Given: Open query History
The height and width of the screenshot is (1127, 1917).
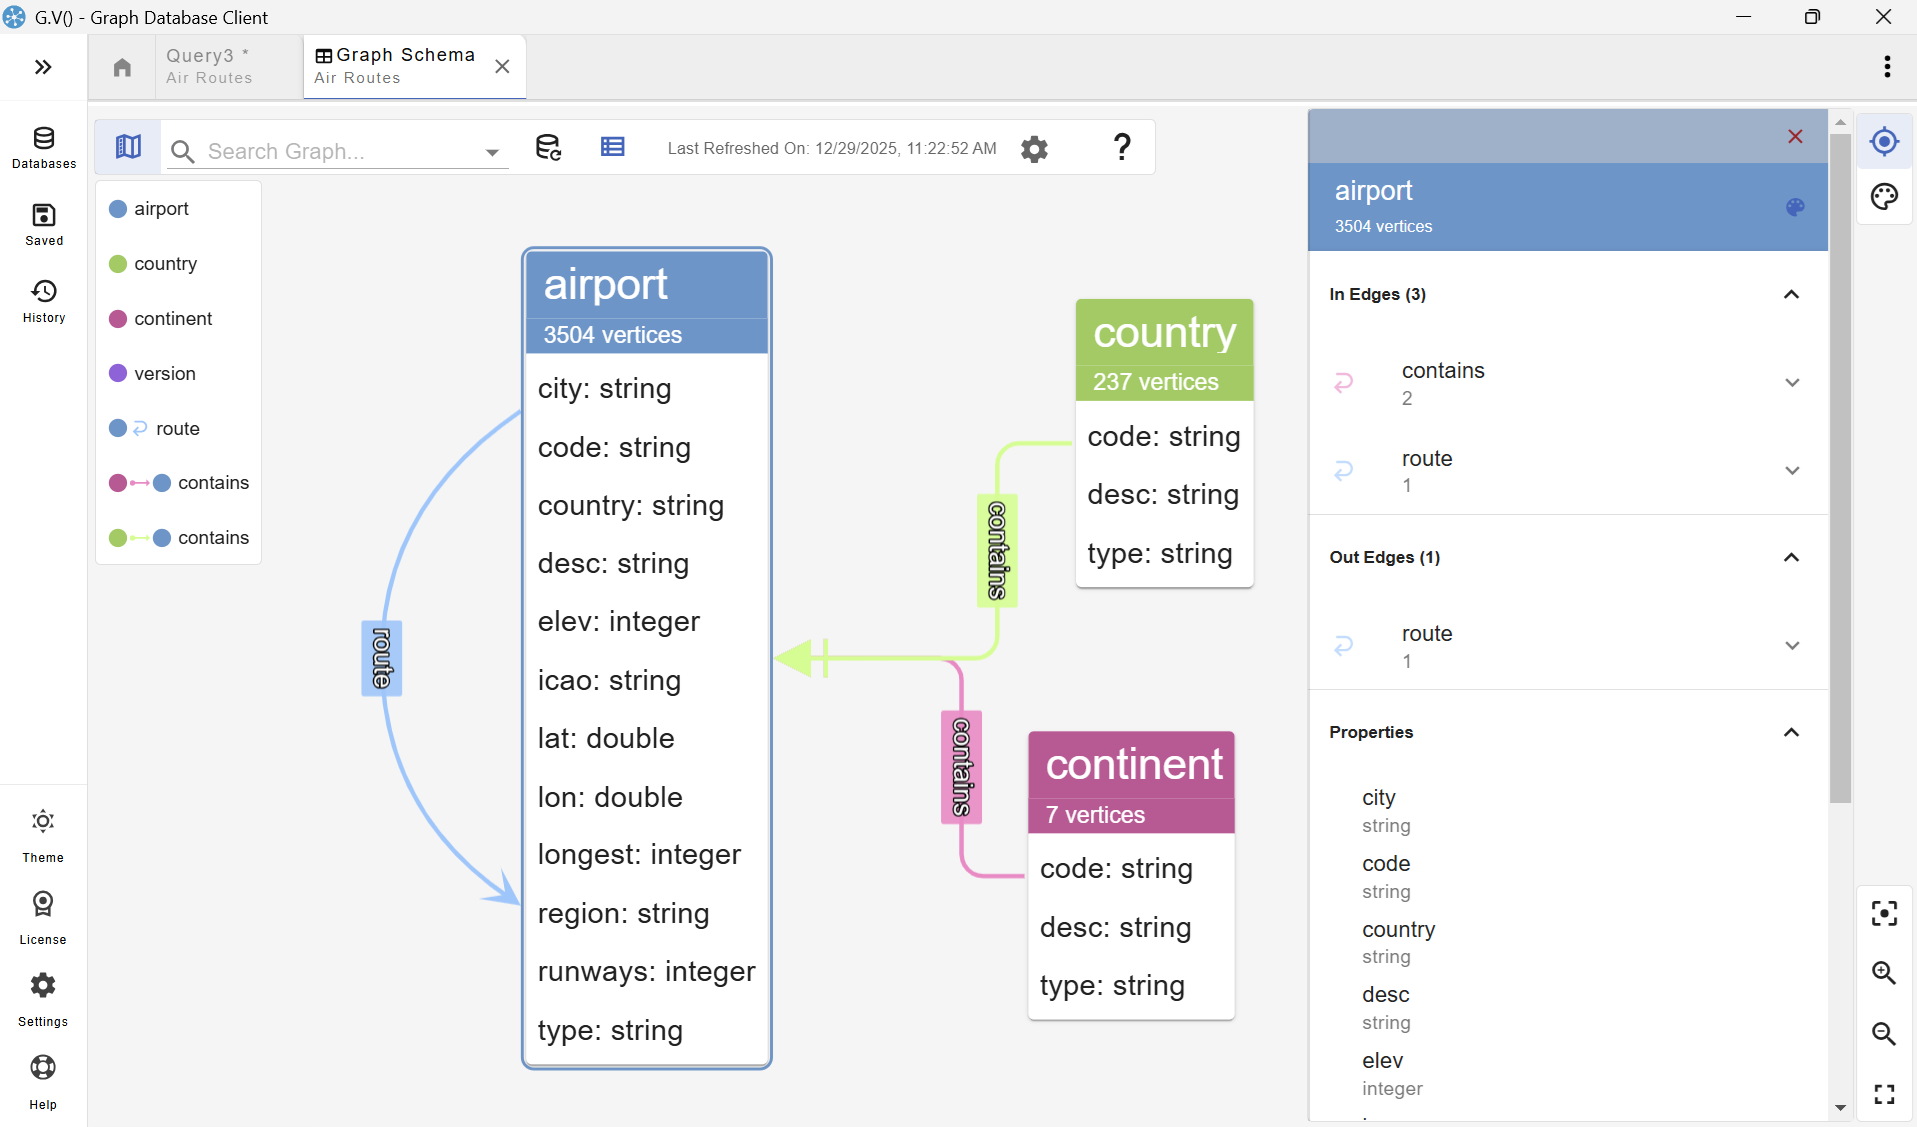Looking at the screenshot, I should (x=43, y=299).
